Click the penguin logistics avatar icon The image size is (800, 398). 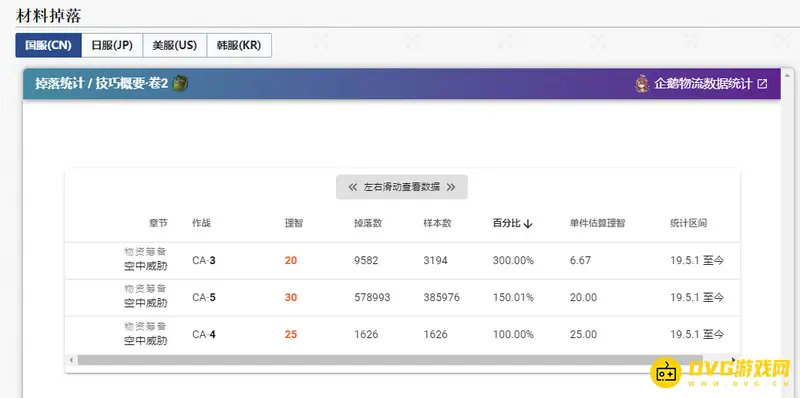(x=642, y=84)
